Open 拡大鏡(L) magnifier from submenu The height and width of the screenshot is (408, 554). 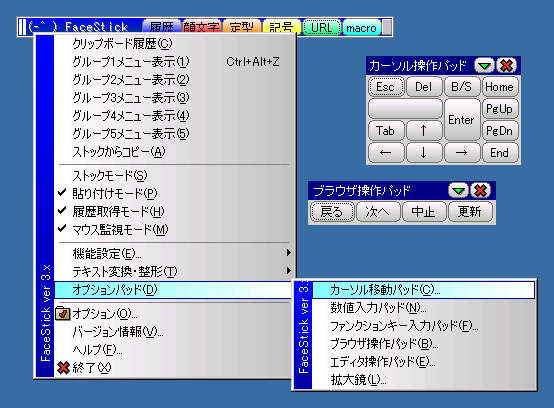click(x=424, y=380)
